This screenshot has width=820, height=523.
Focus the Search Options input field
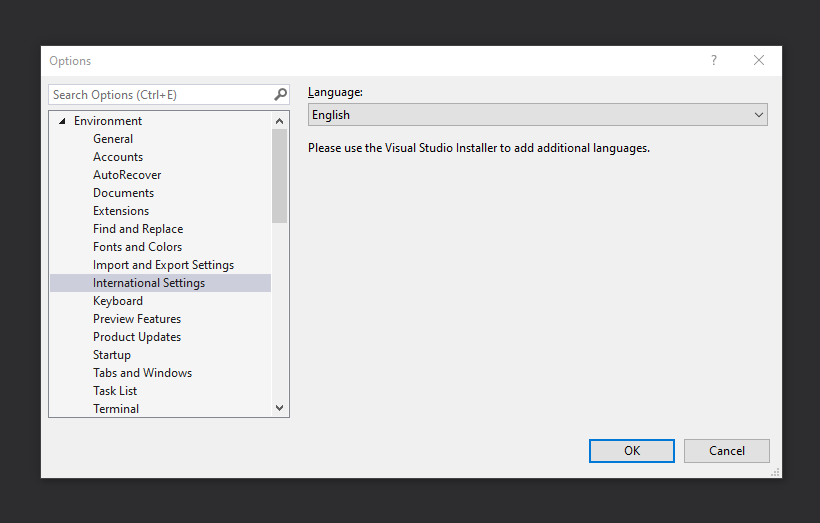(x=161, y=95)
